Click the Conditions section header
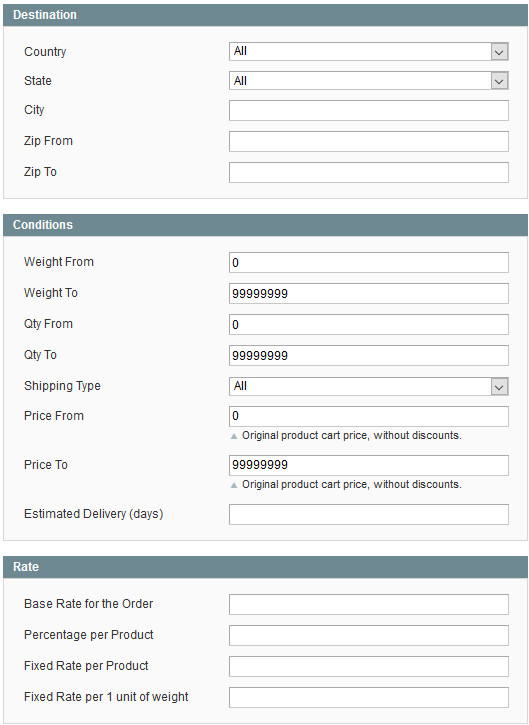 coord(265,225)
